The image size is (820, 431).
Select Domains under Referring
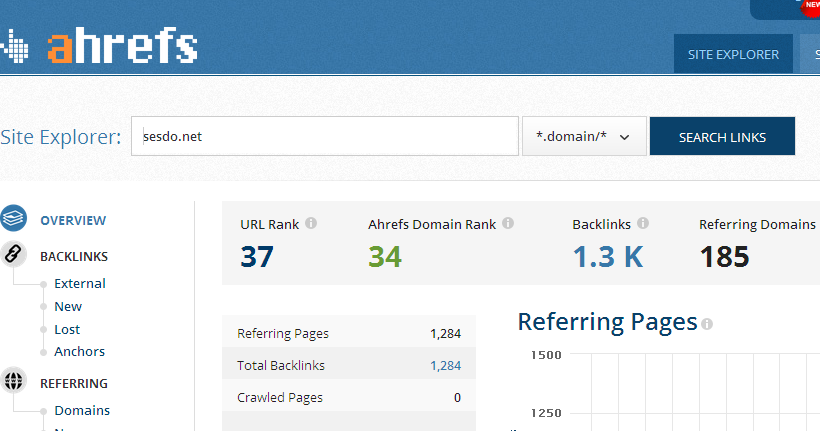[x=82, y=411]
